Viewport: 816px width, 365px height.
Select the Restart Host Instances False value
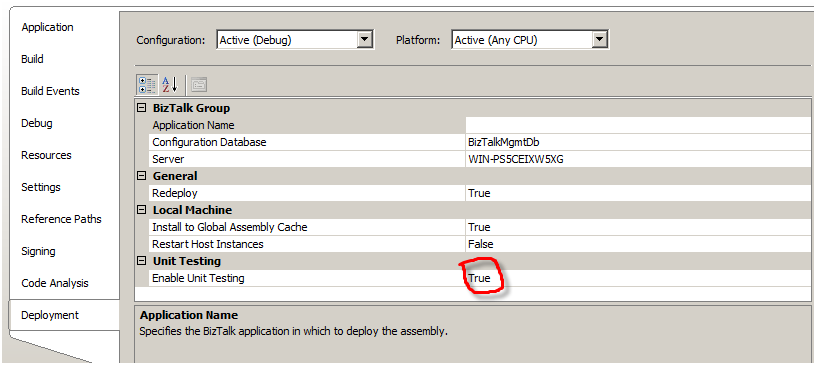click(x=638, y=244)
